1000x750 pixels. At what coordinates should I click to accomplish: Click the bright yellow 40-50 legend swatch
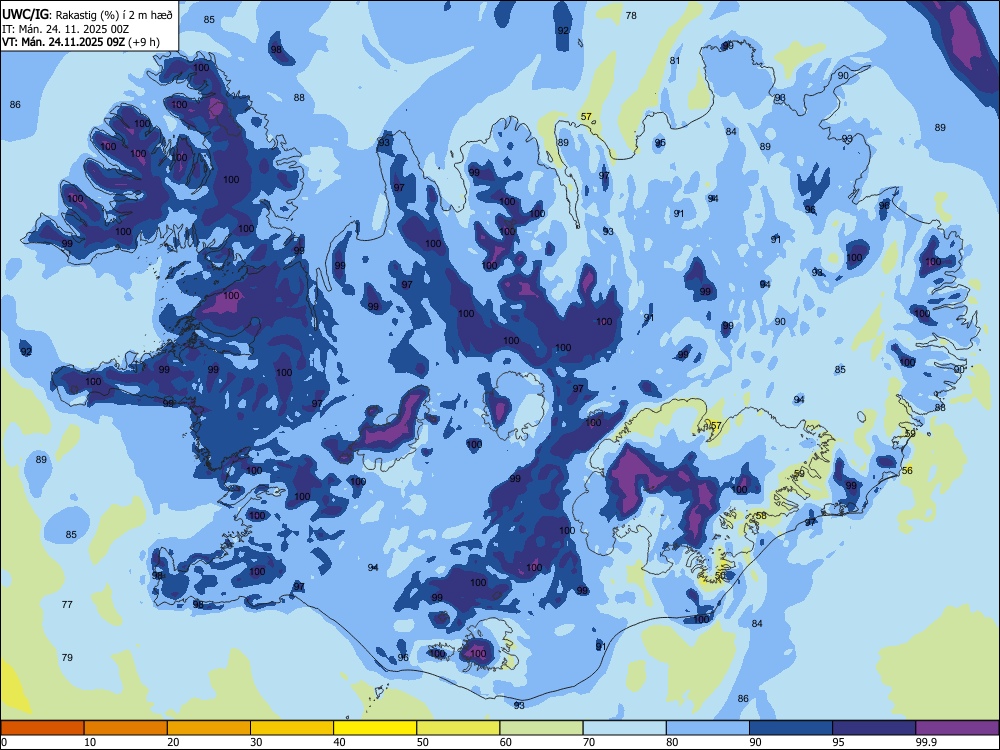click(x=375, y=728)
